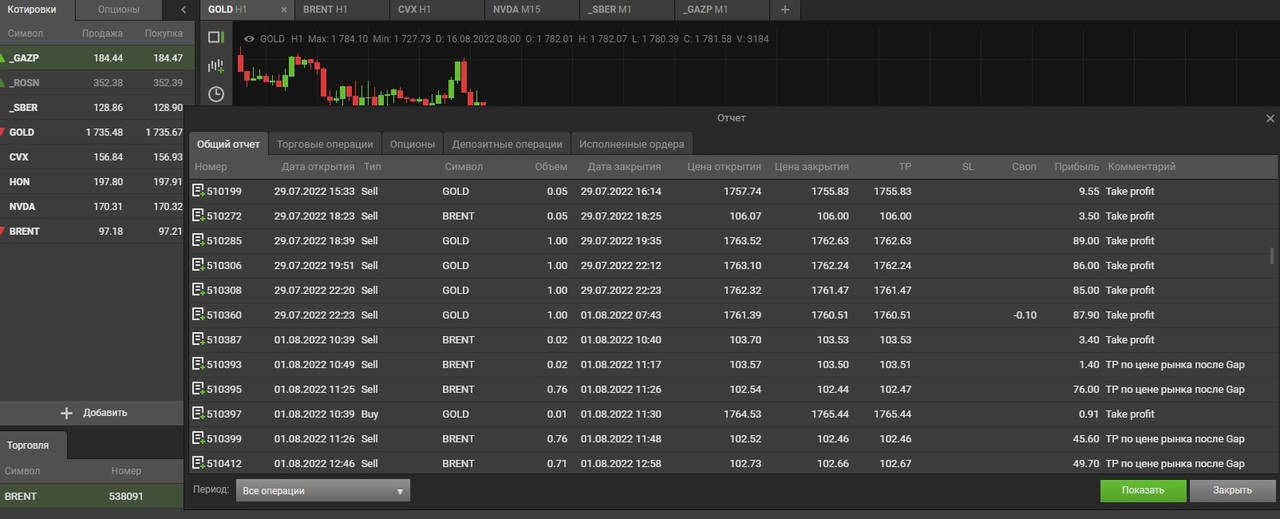1280x519 pixels.
Task: Open the report's Опционы tab
Action: pos(412,144)
